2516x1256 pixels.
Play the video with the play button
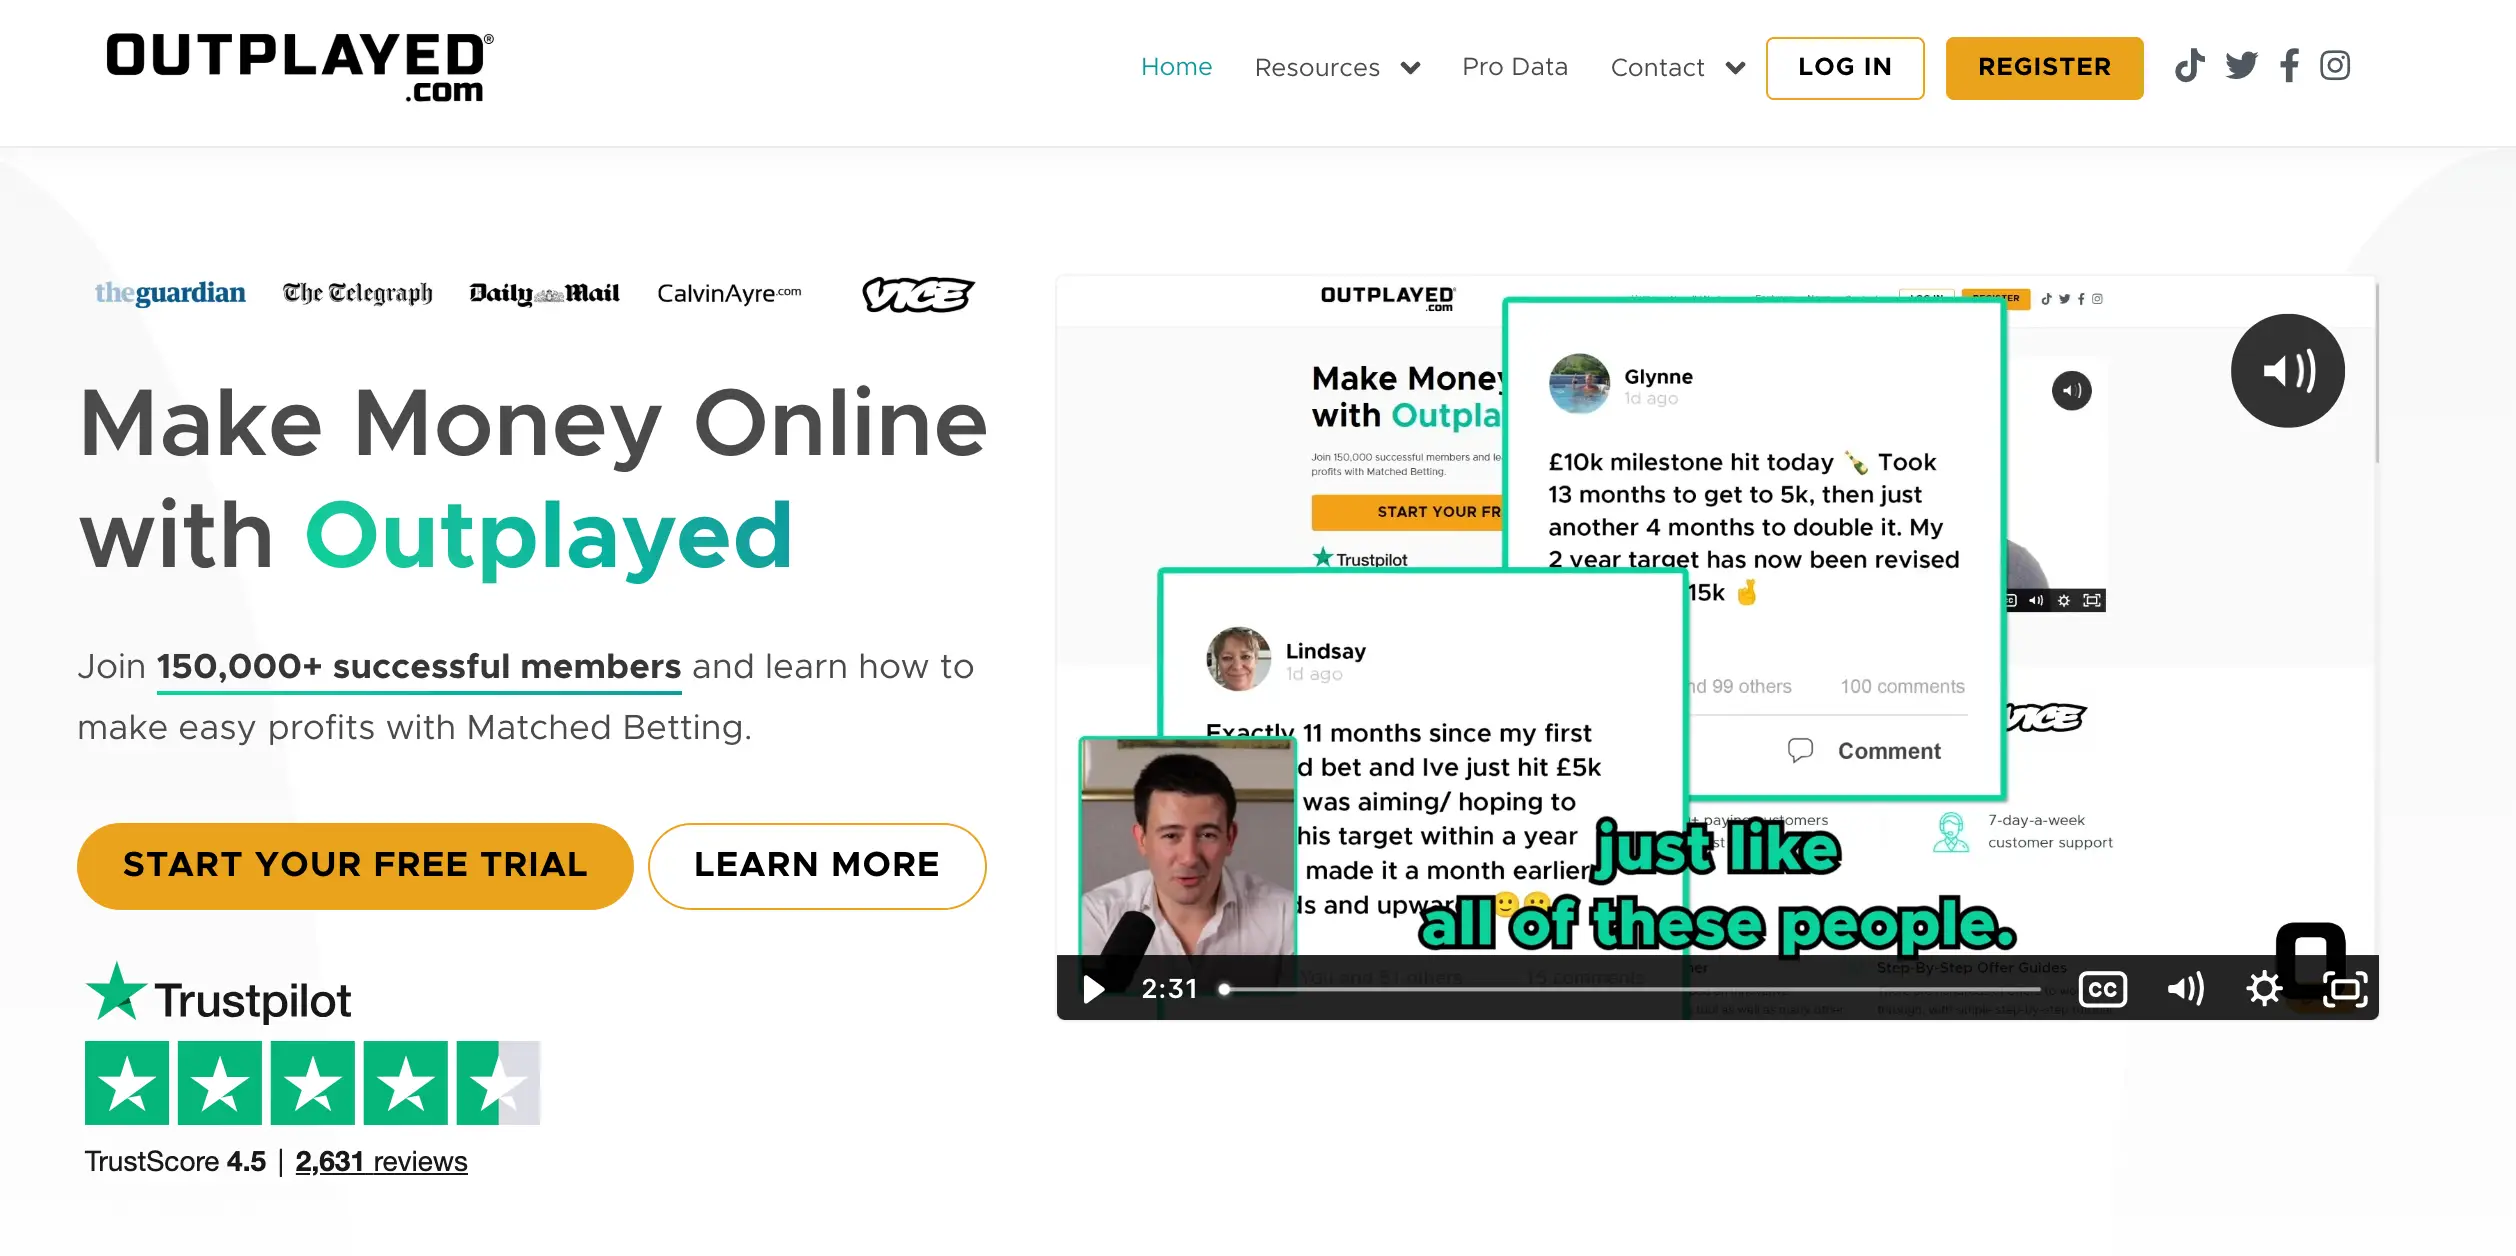(1094, 989)
